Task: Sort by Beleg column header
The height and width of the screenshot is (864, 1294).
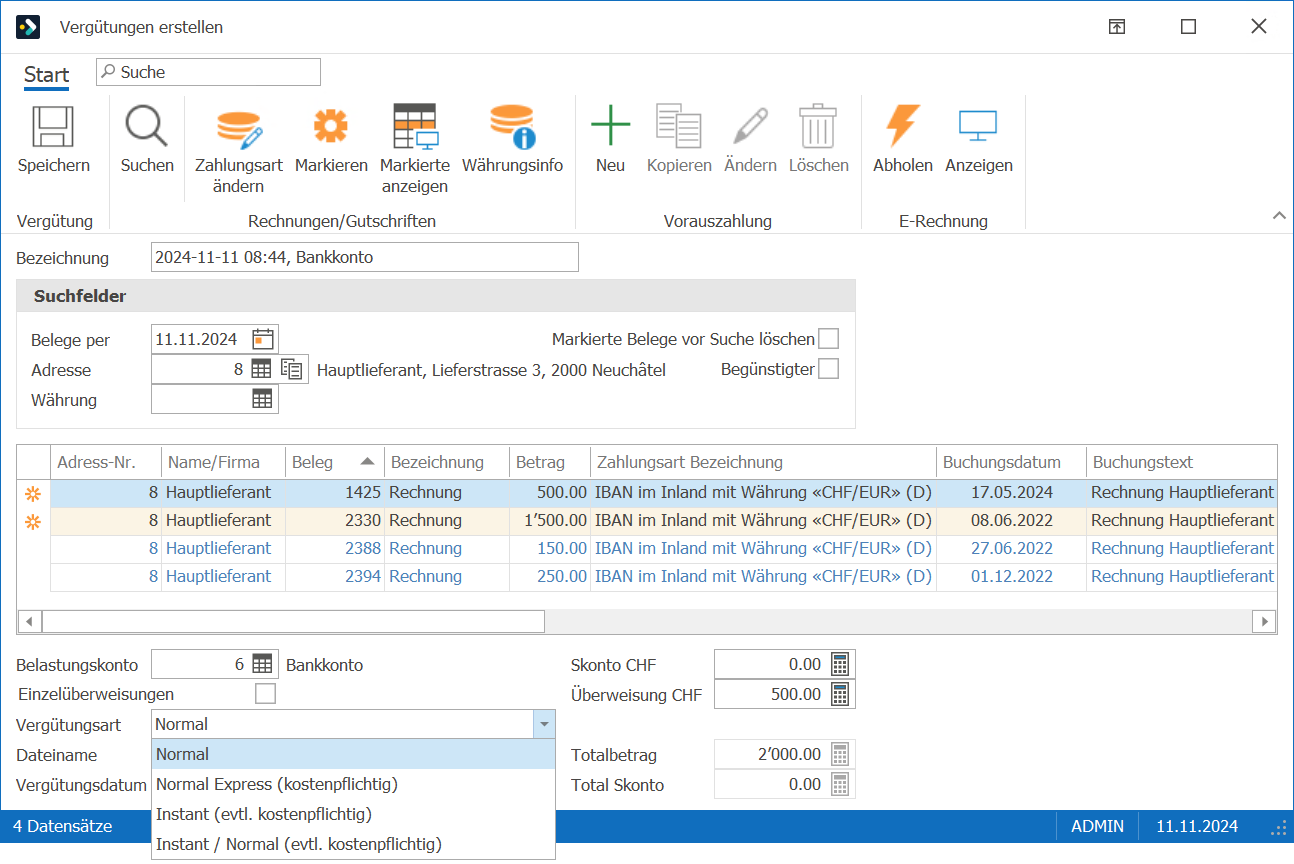Action: 334,462
